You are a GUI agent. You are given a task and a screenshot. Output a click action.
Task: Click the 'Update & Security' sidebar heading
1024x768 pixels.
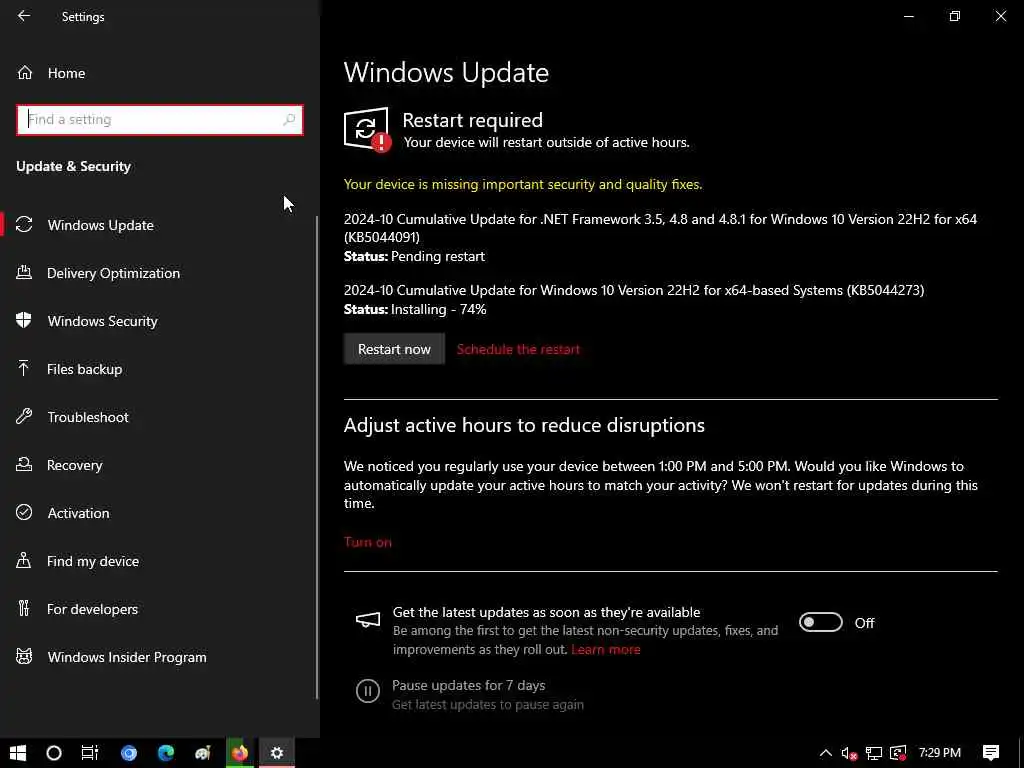[x=73, y=167]
